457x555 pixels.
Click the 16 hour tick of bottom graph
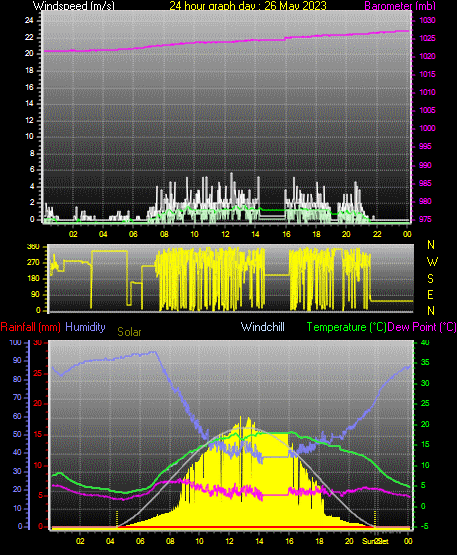[x=289, y=541]
